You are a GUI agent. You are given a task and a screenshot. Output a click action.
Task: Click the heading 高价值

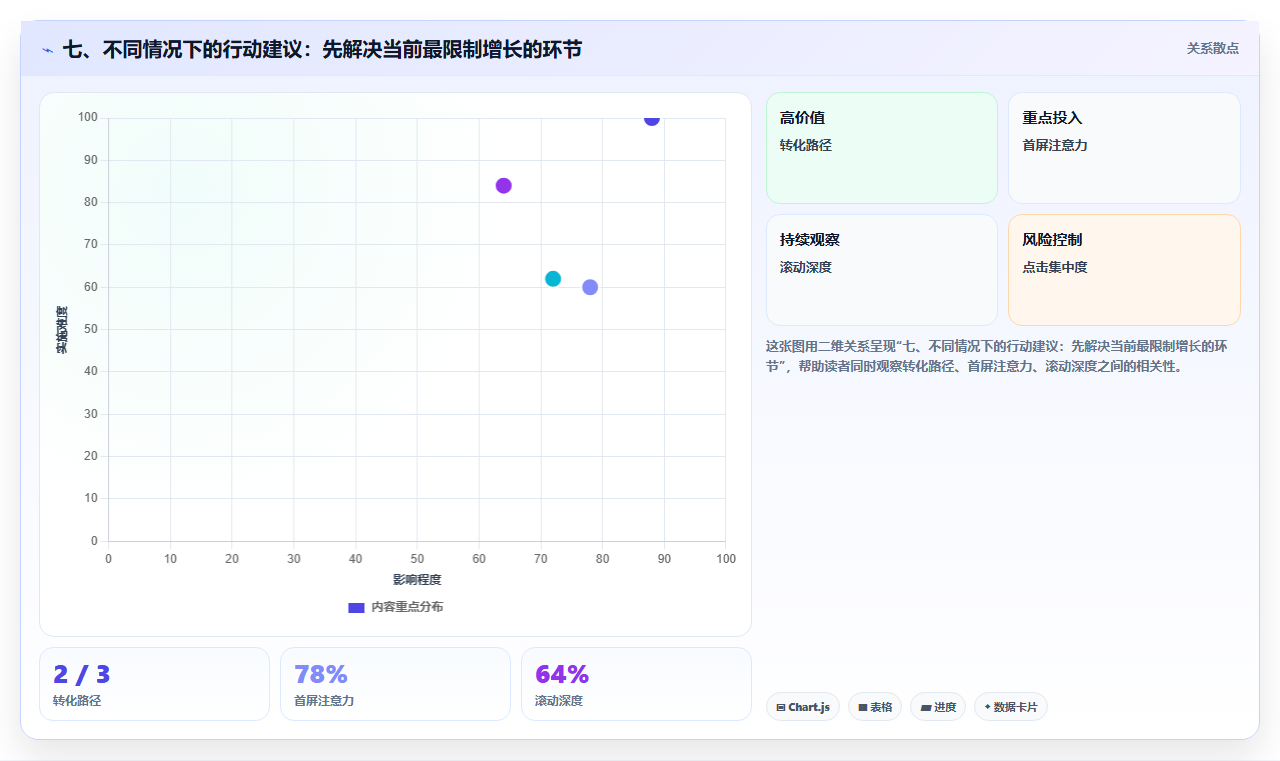pyautogui.click(x=802, y=118)
